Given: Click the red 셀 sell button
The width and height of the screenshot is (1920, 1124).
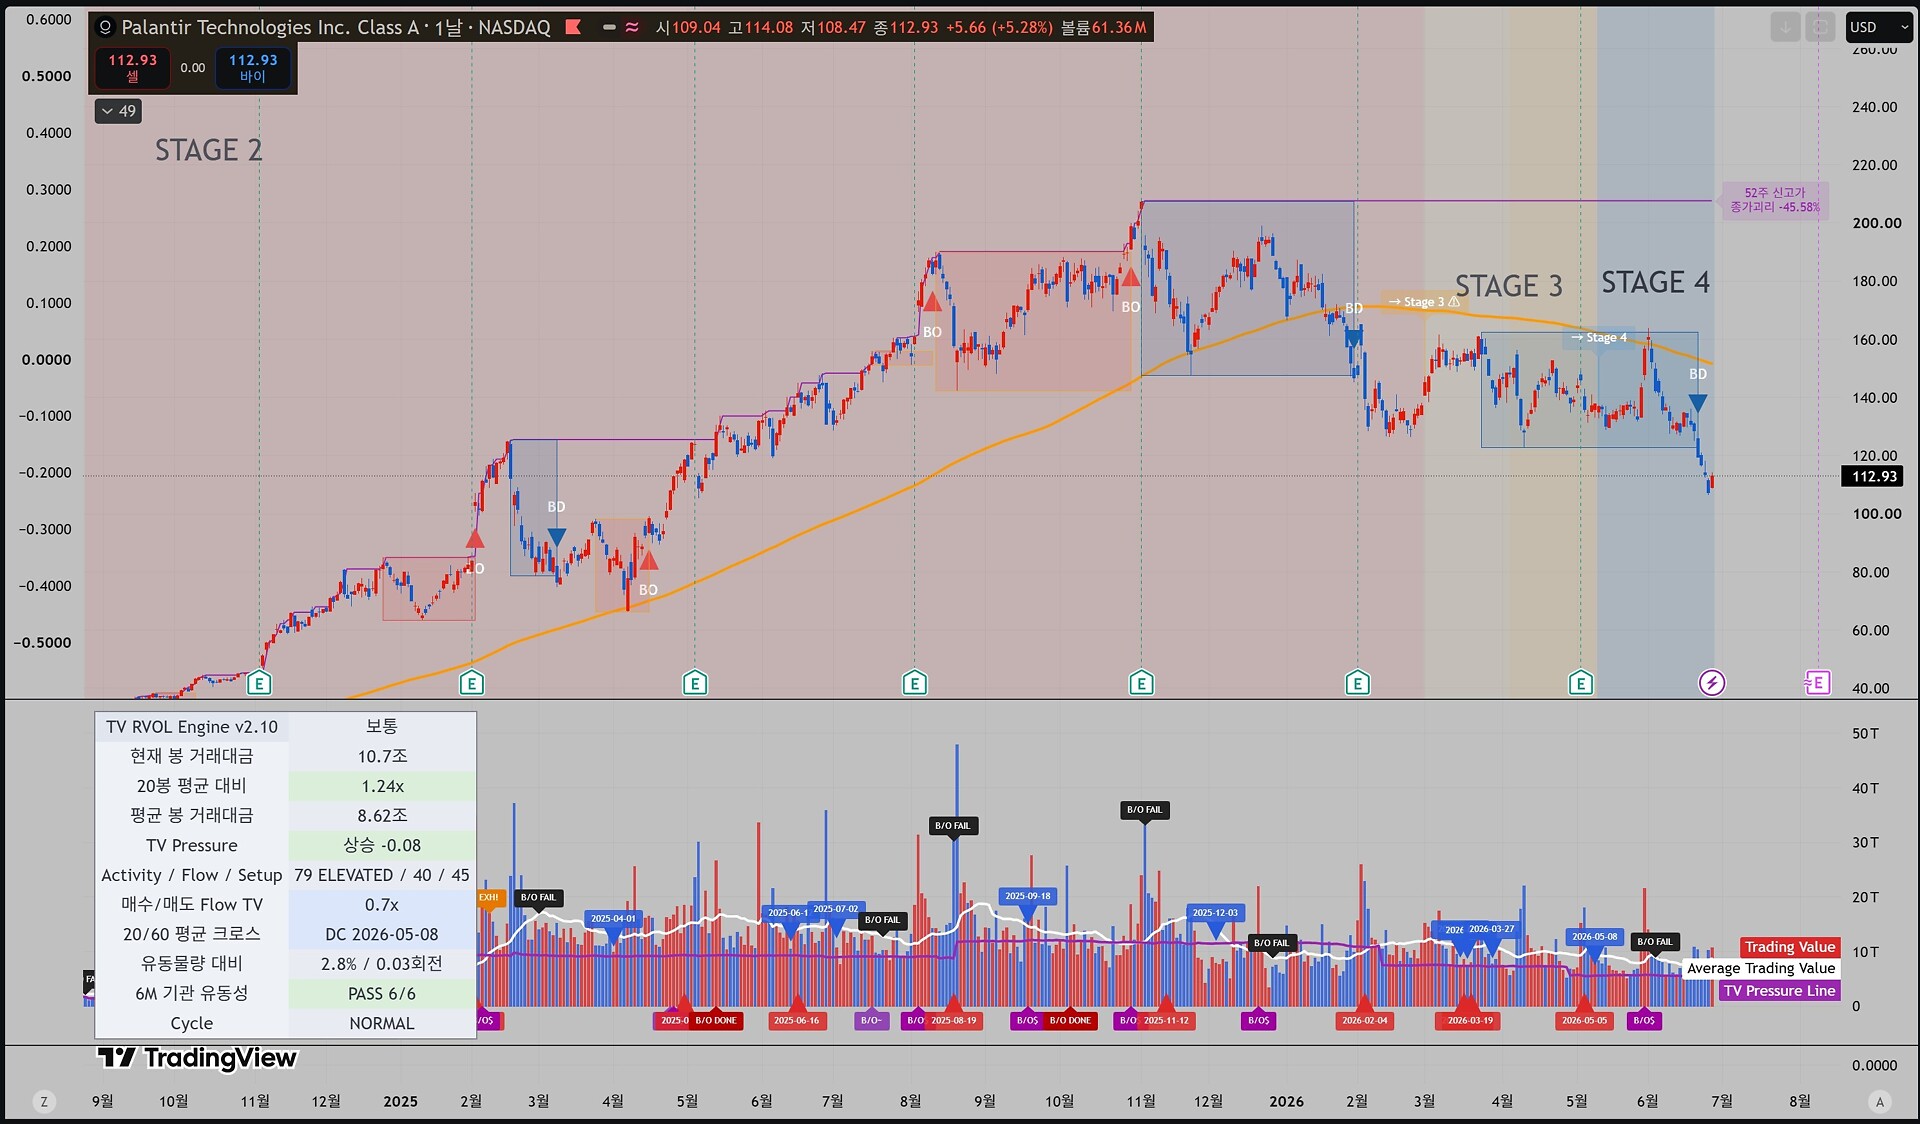Looking at the screenshot, I should 133,68.
